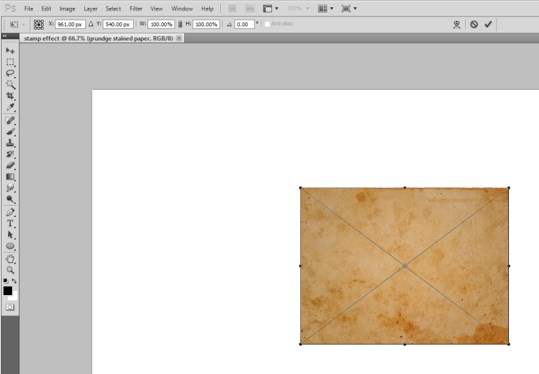Select the Gradient tool
Viewport: 539px width, 374px height.
[x=10, y=177]
